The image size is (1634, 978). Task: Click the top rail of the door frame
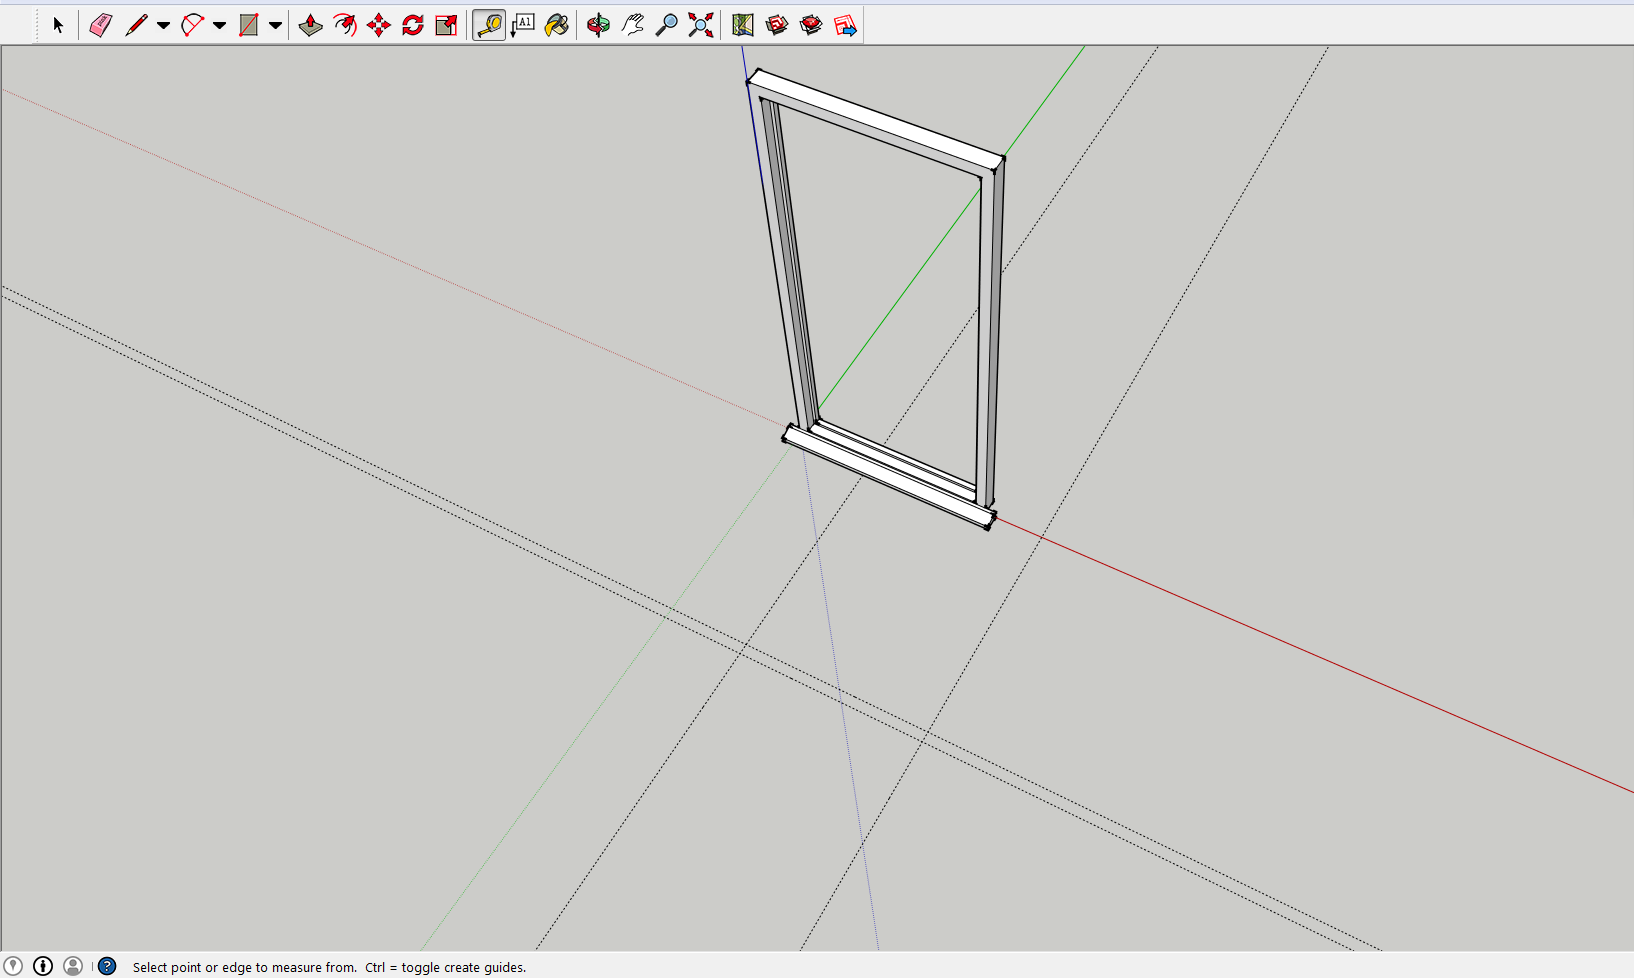[x=877, y=118]
